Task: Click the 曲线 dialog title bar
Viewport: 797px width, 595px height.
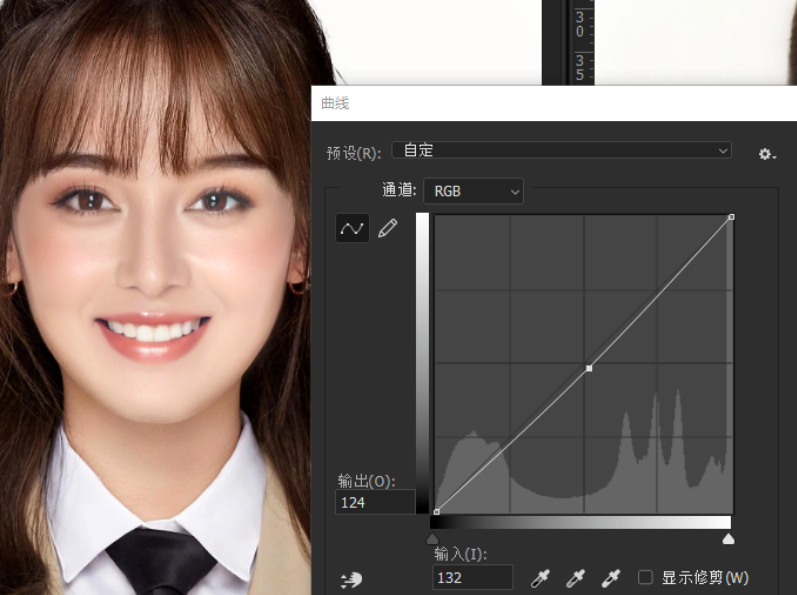Action: point(554,104)
